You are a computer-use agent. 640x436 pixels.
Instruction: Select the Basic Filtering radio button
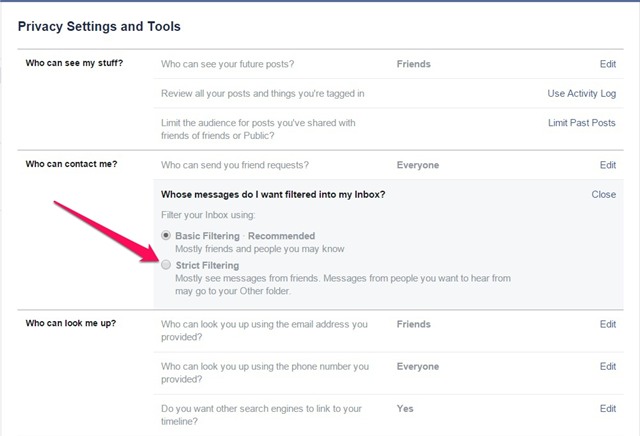(166, 235)
